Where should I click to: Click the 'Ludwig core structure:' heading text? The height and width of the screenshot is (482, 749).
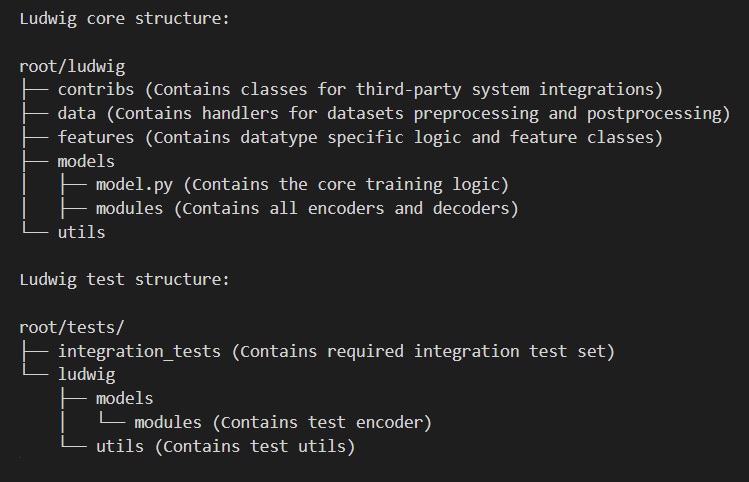click(x=125, y=19)
